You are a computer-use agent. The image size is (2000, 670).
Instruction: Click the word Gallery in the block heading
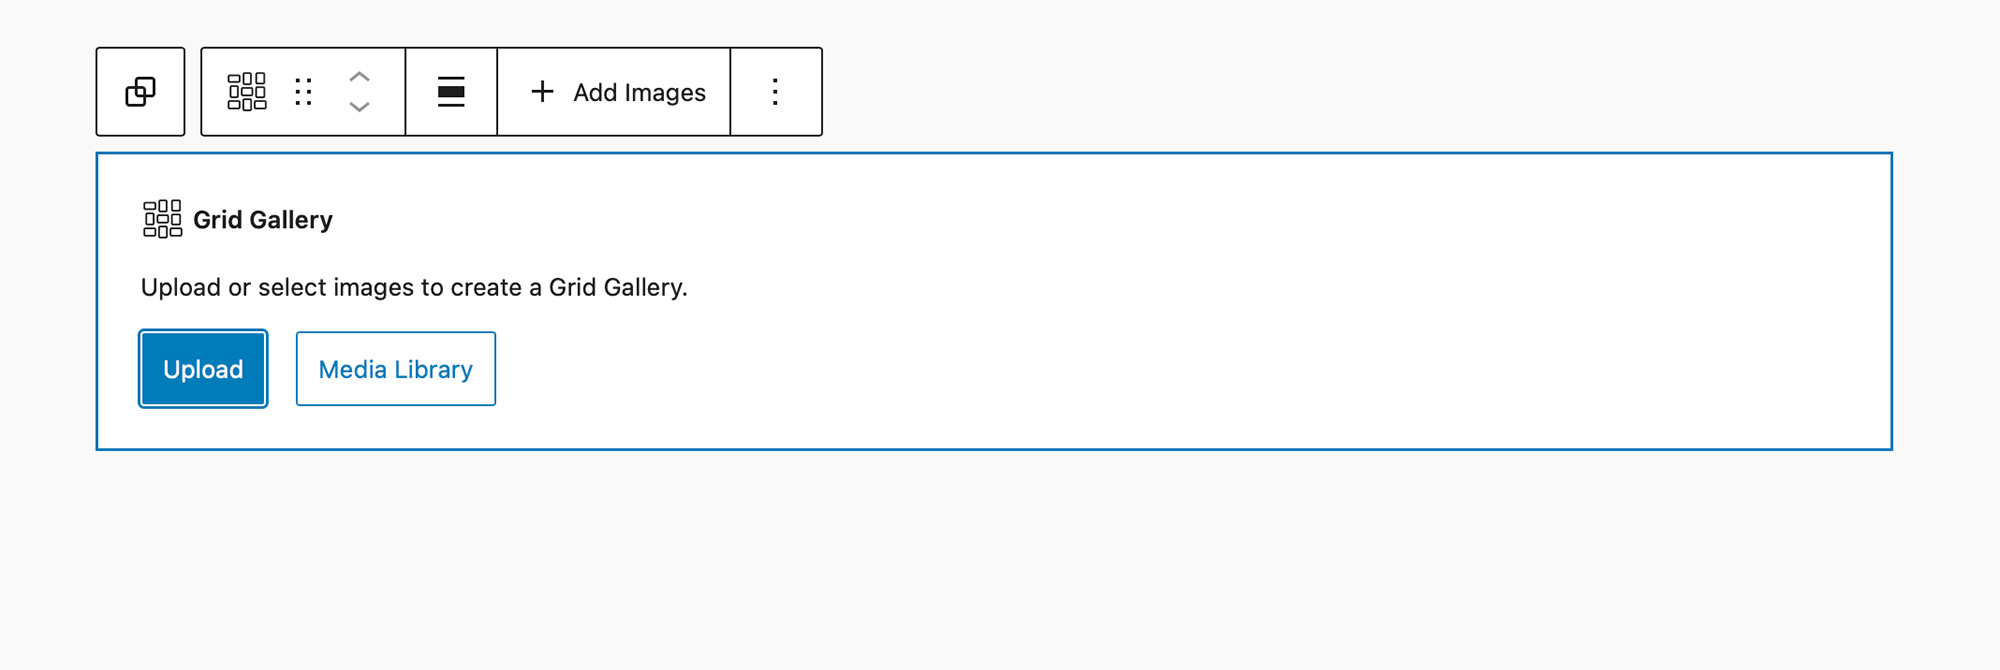290,220
